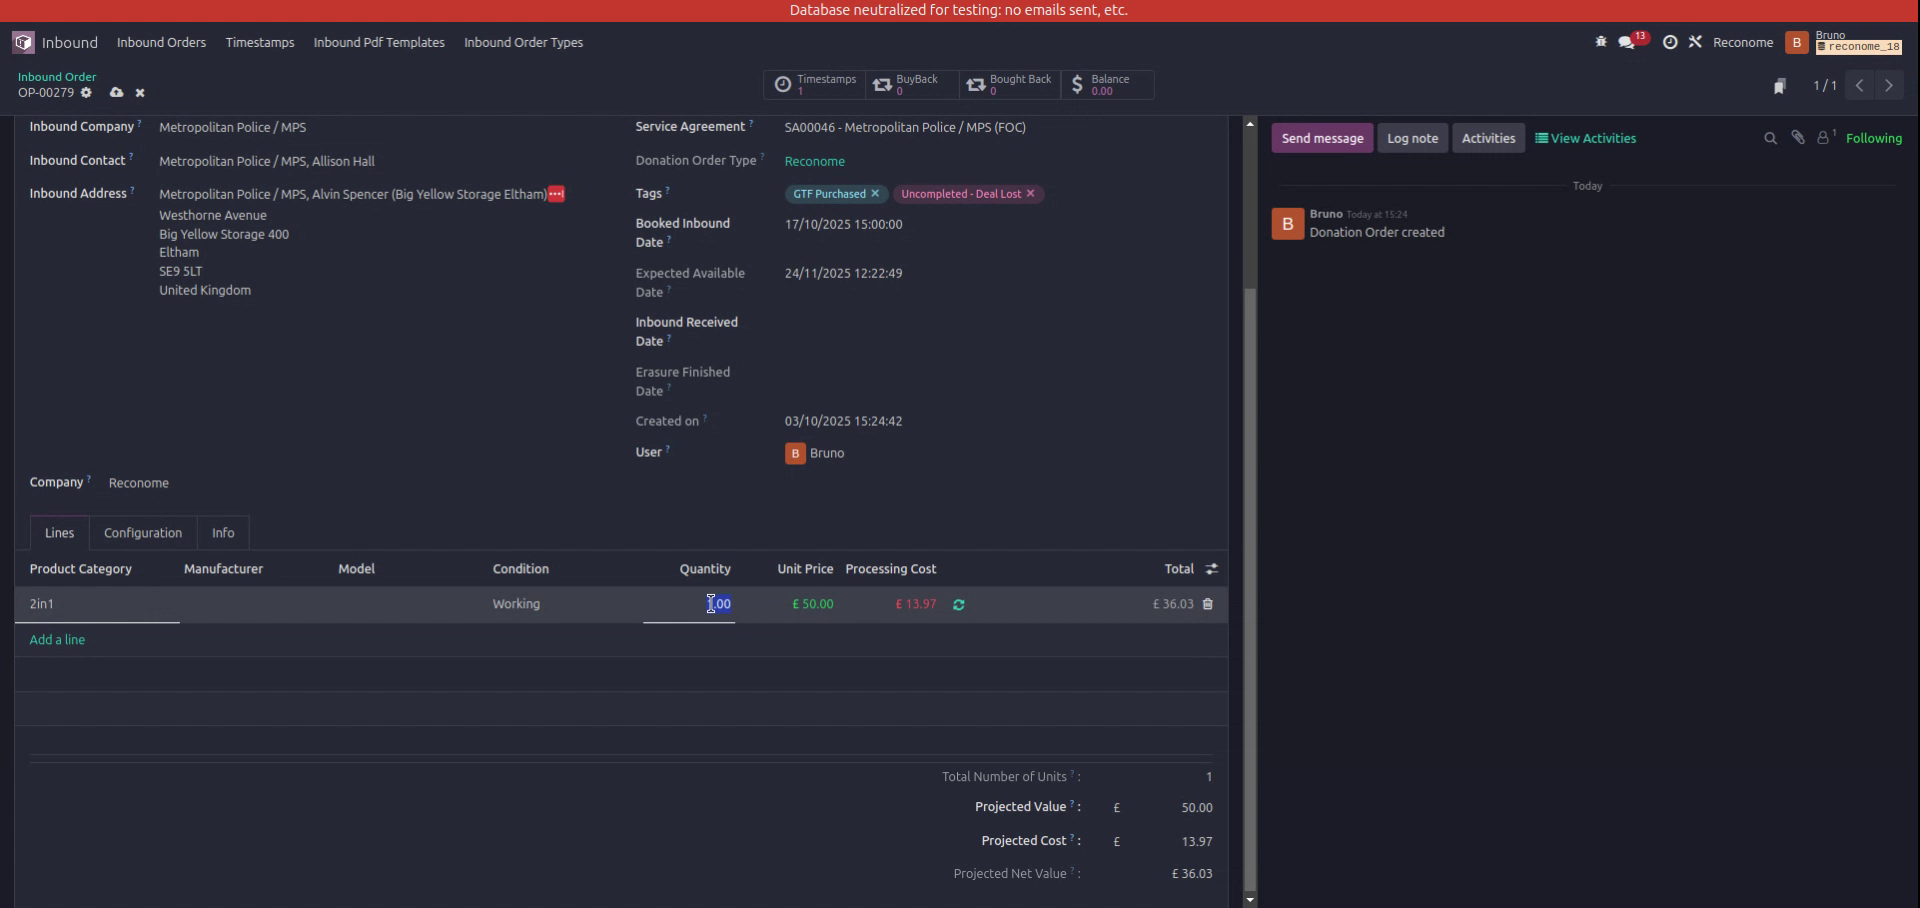Open the Inbound Pdf Templates menu
This screenshot has height=908, width=1920.
(378, 42)
